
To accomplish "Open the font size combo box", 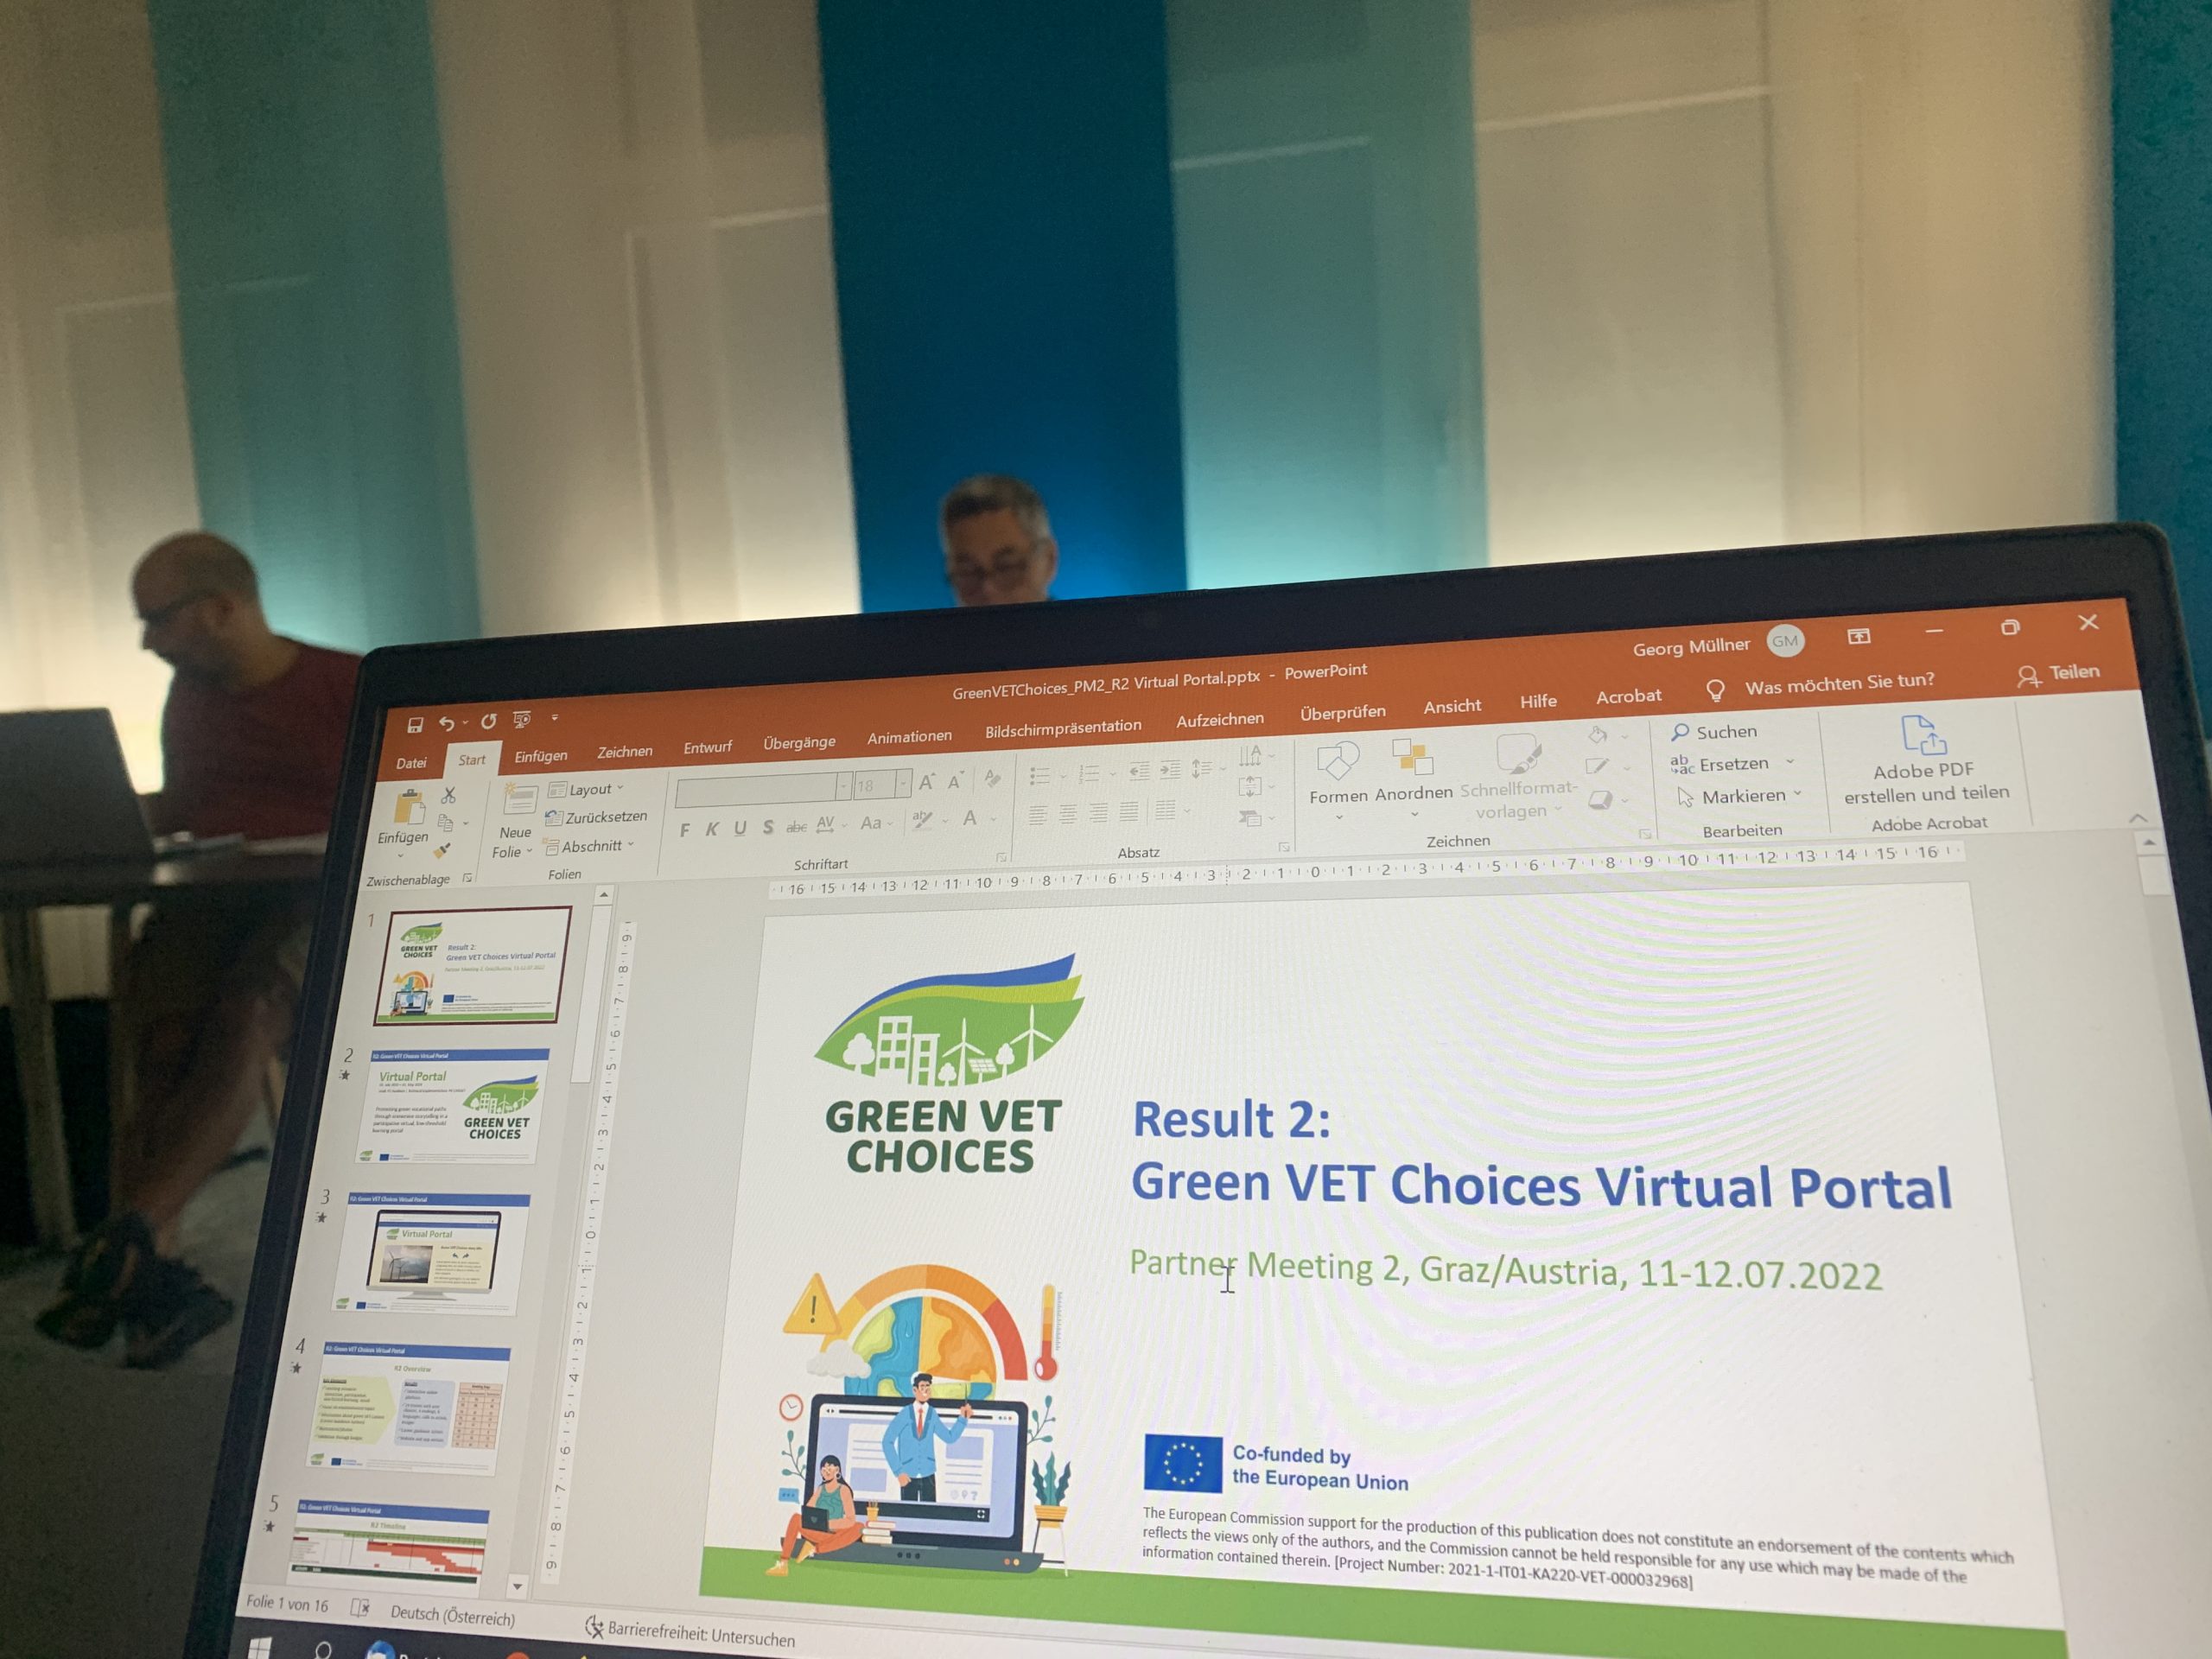I will click(882, 786).
